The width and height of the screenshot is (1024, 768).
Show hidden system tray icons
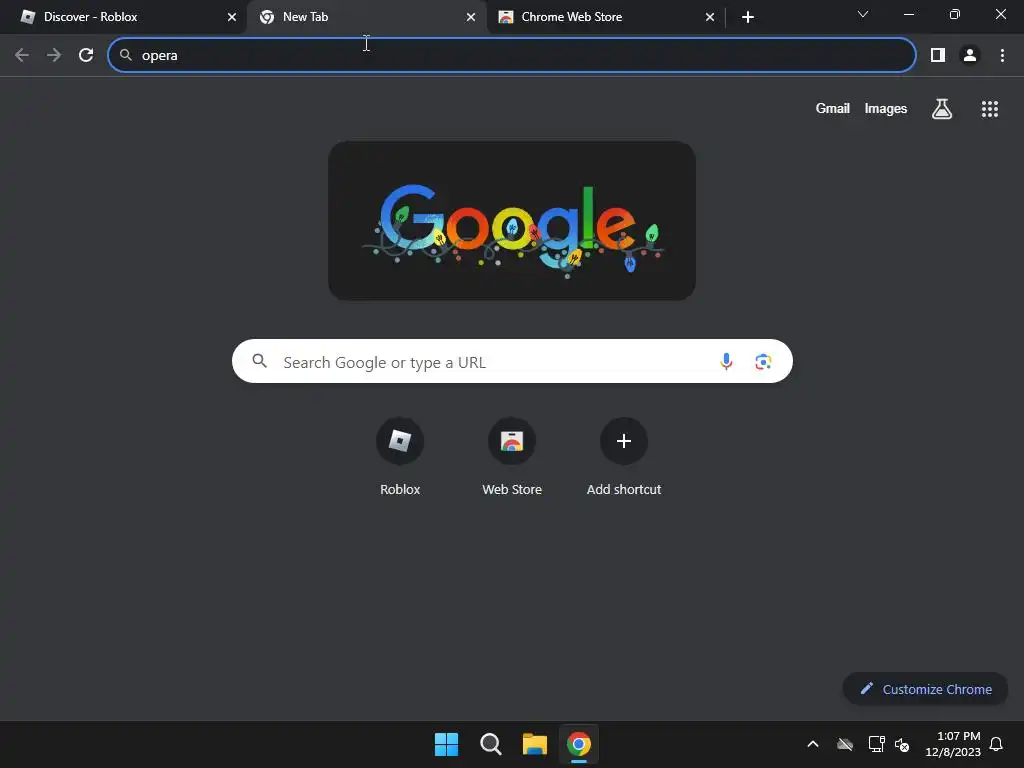click(812, 744)
